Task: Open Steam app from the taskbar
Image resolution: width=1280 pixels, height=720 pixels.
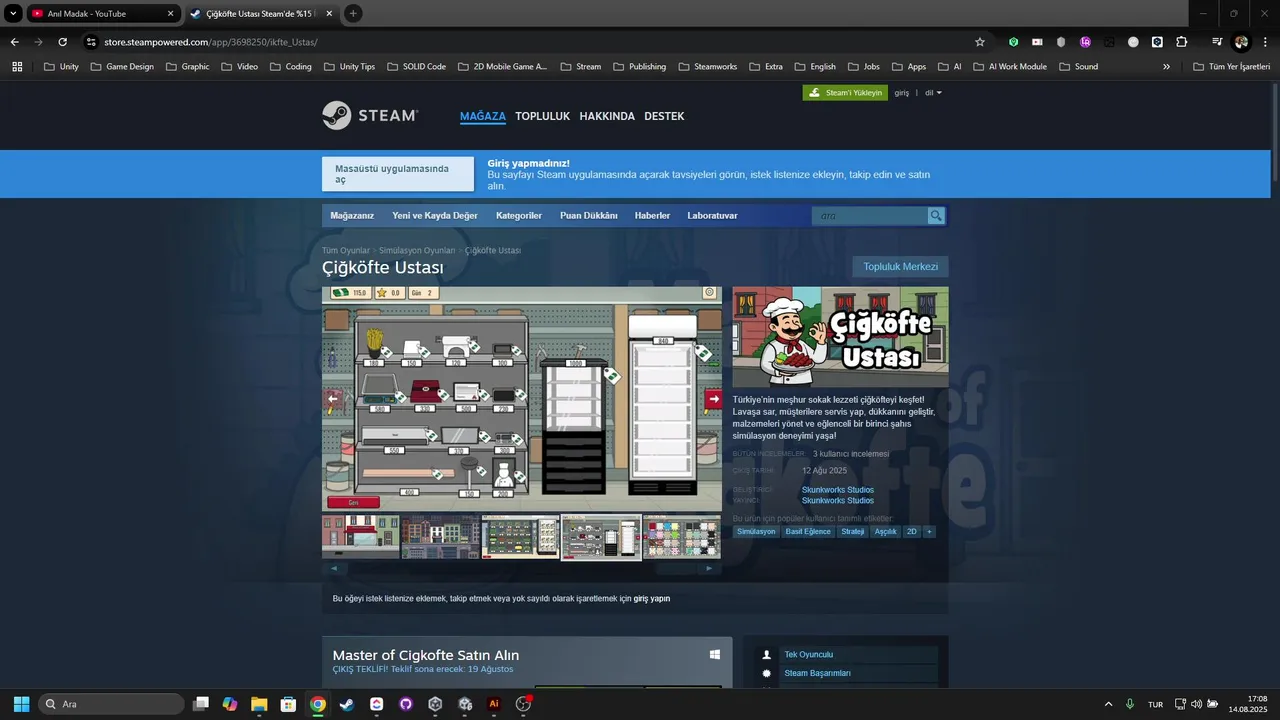Action: 346,704
